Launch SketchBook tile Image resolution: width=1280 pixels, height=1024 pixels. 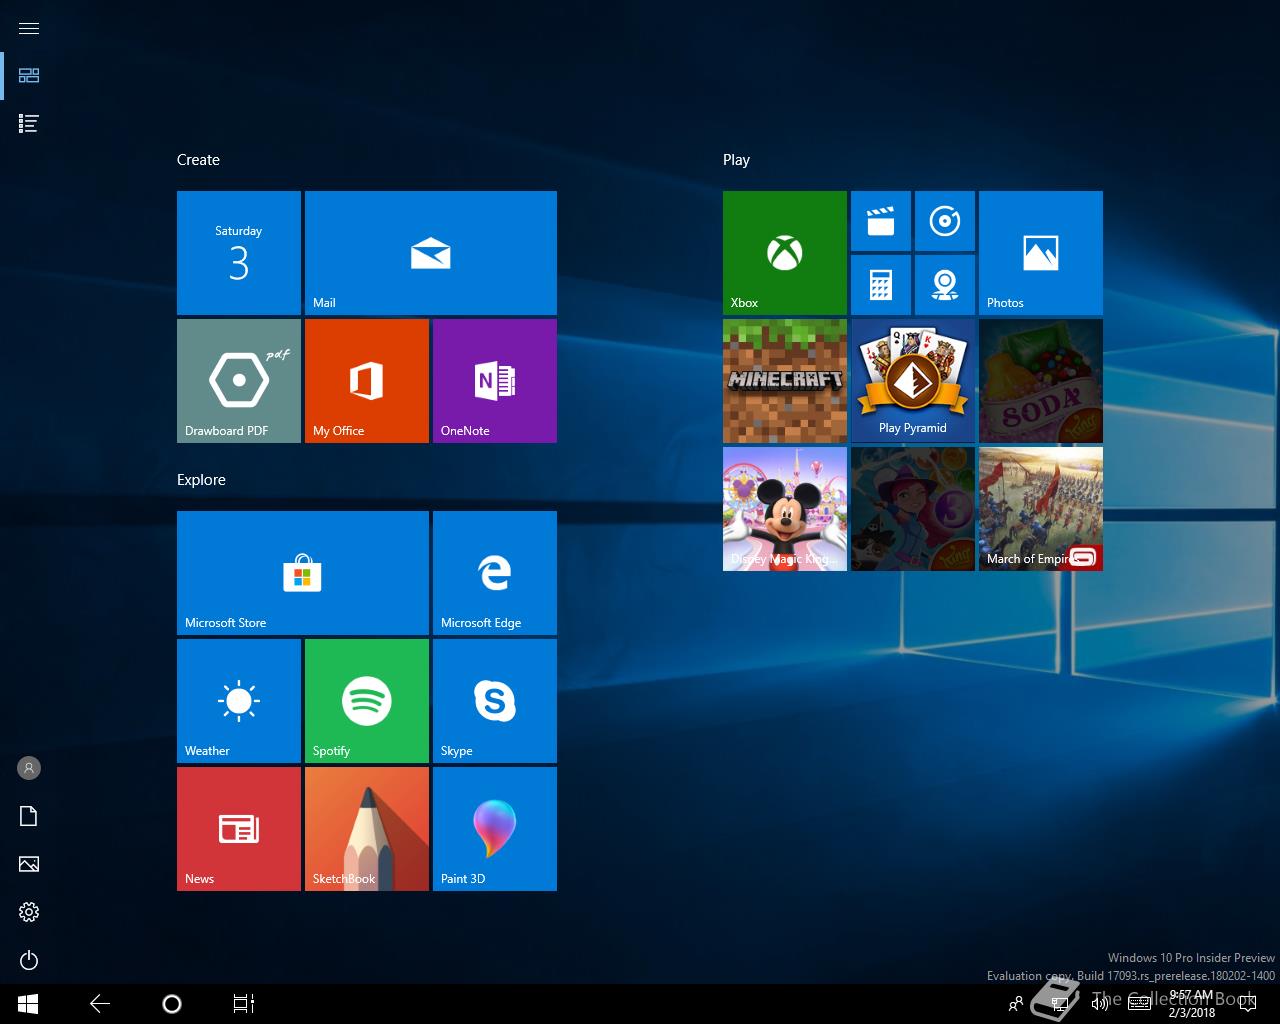[367, 829]
